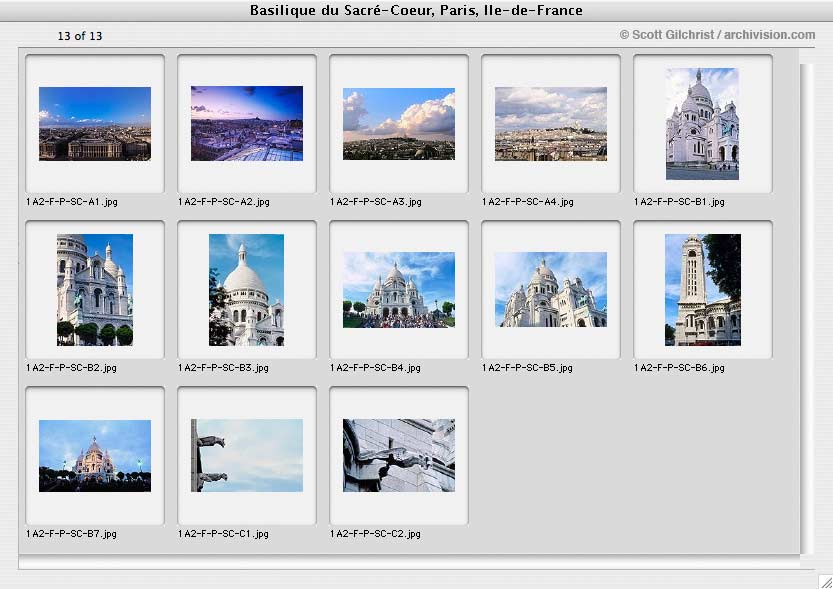Open thumbnail 1A2-F-P-SC-A3 with cumulus clouds
Screen dimensions: 833x589
click(399, 124)
